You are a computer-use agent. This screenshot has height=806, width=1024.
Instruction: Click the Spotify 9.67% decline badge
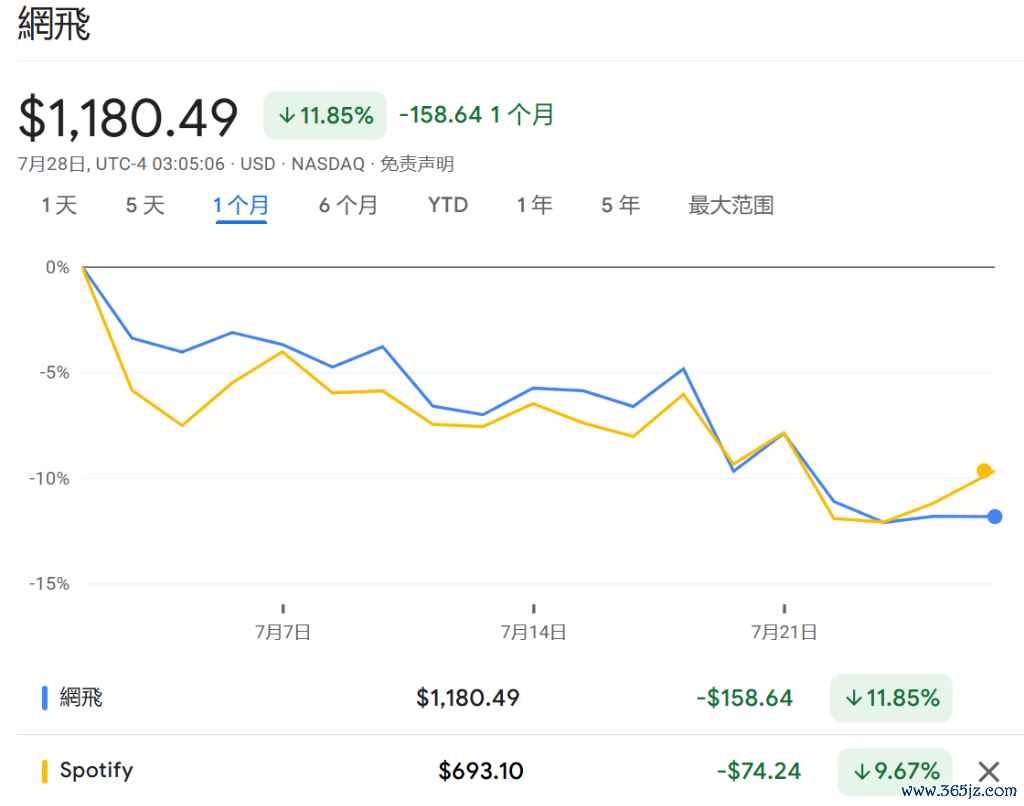coord(895,771)
